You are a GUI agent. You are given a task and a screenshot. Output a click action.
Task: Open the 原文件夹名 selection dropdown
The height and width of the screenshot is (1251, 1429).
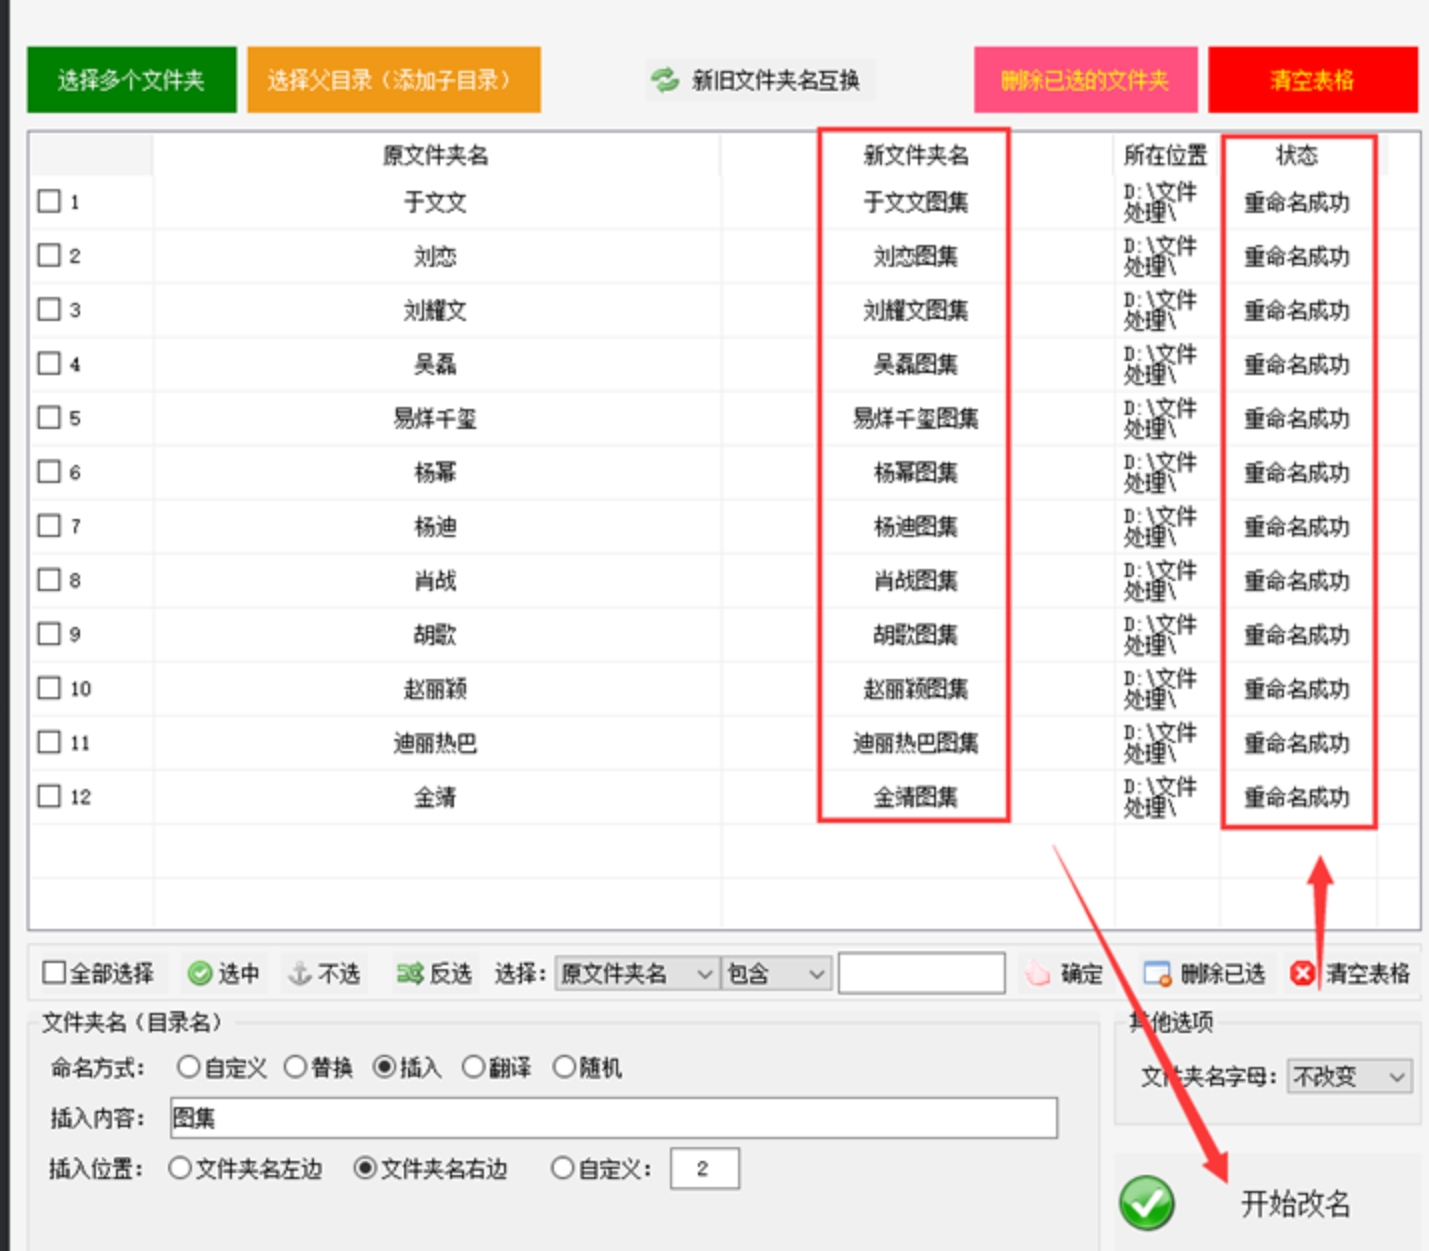coord(638,973)
